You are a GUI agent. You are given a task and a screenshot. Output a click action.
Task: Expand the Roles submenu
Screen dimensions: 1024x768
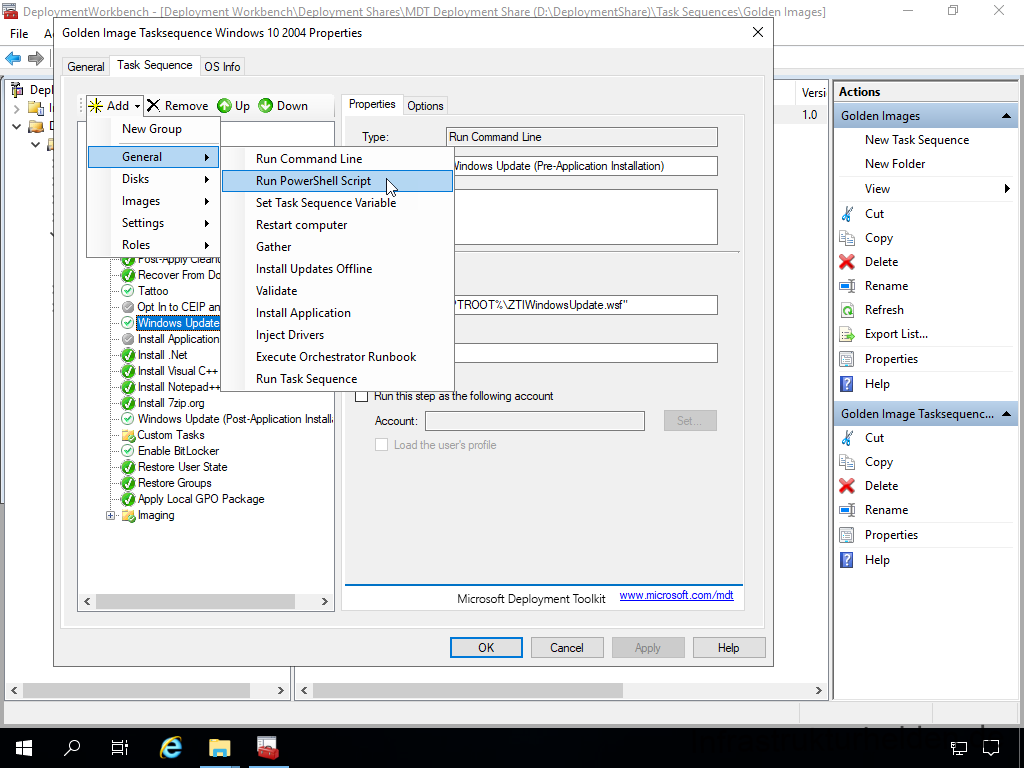click(153, 245)
